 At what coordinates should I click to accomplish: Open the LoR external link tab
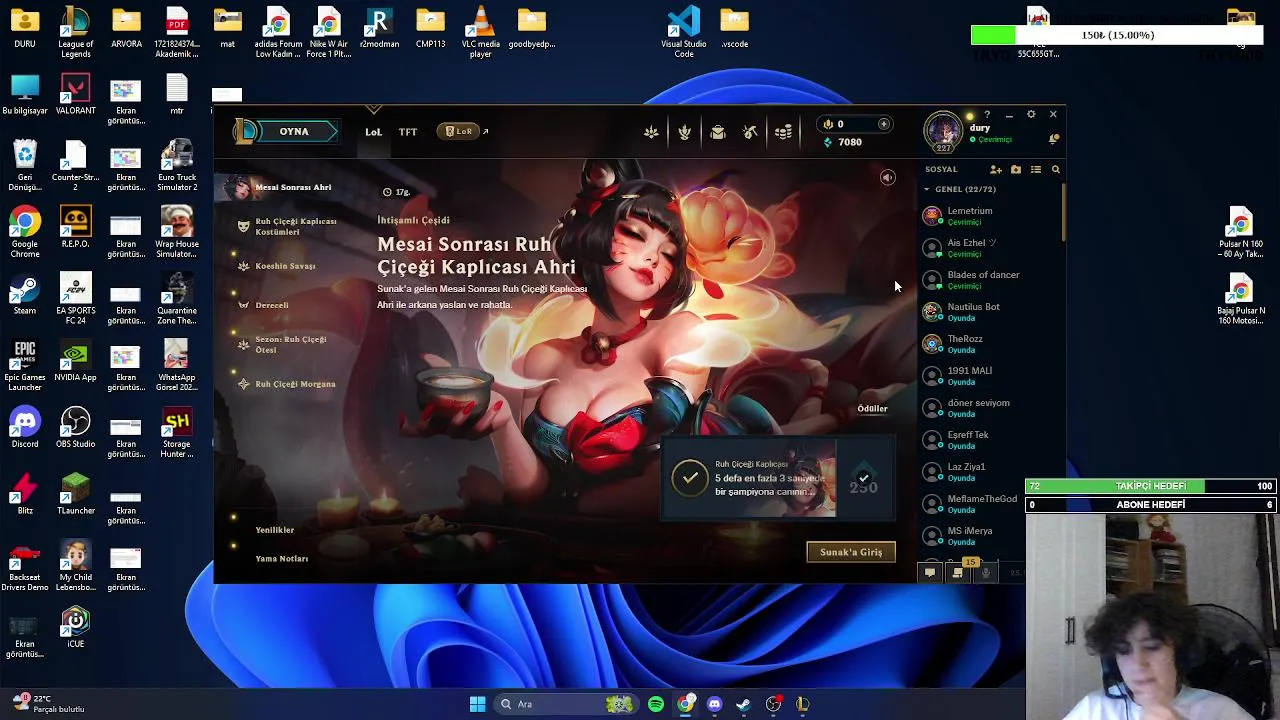[x=462, y=131]
